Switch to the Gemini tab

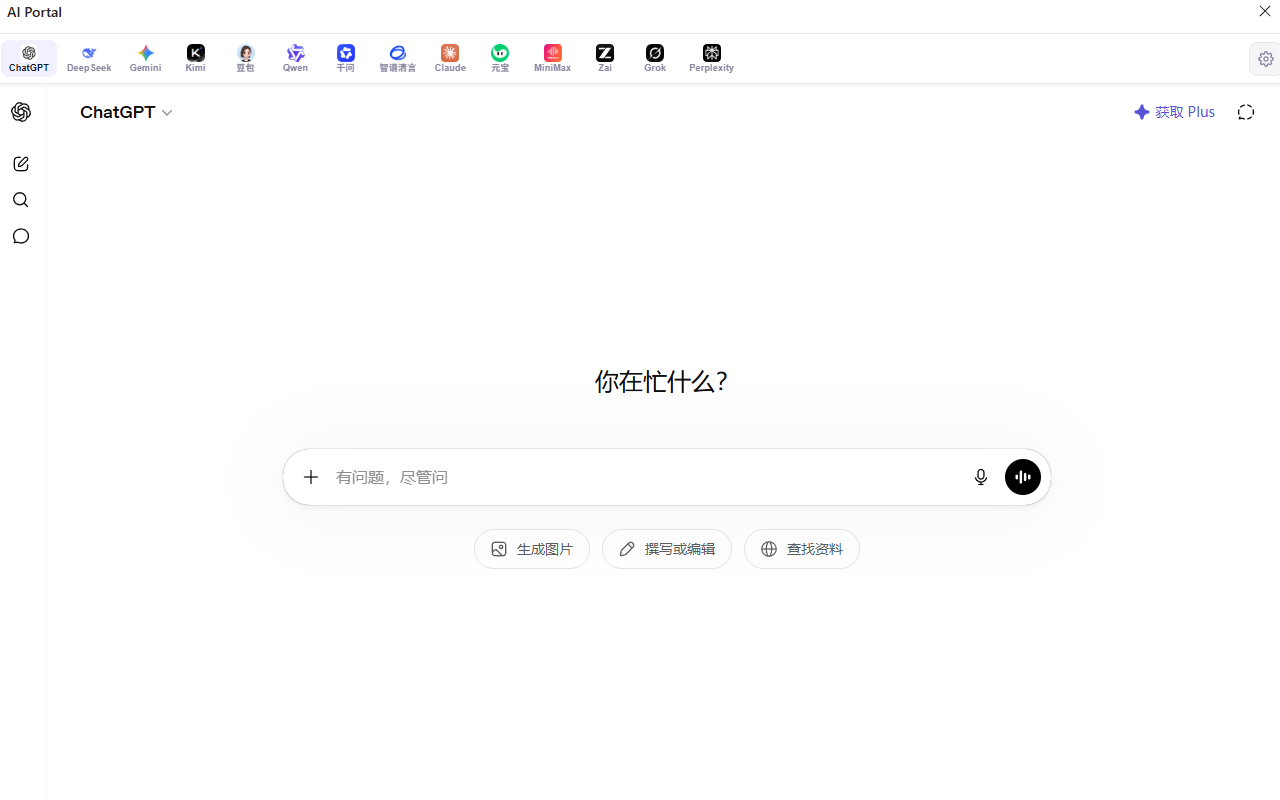click(145, 59)
